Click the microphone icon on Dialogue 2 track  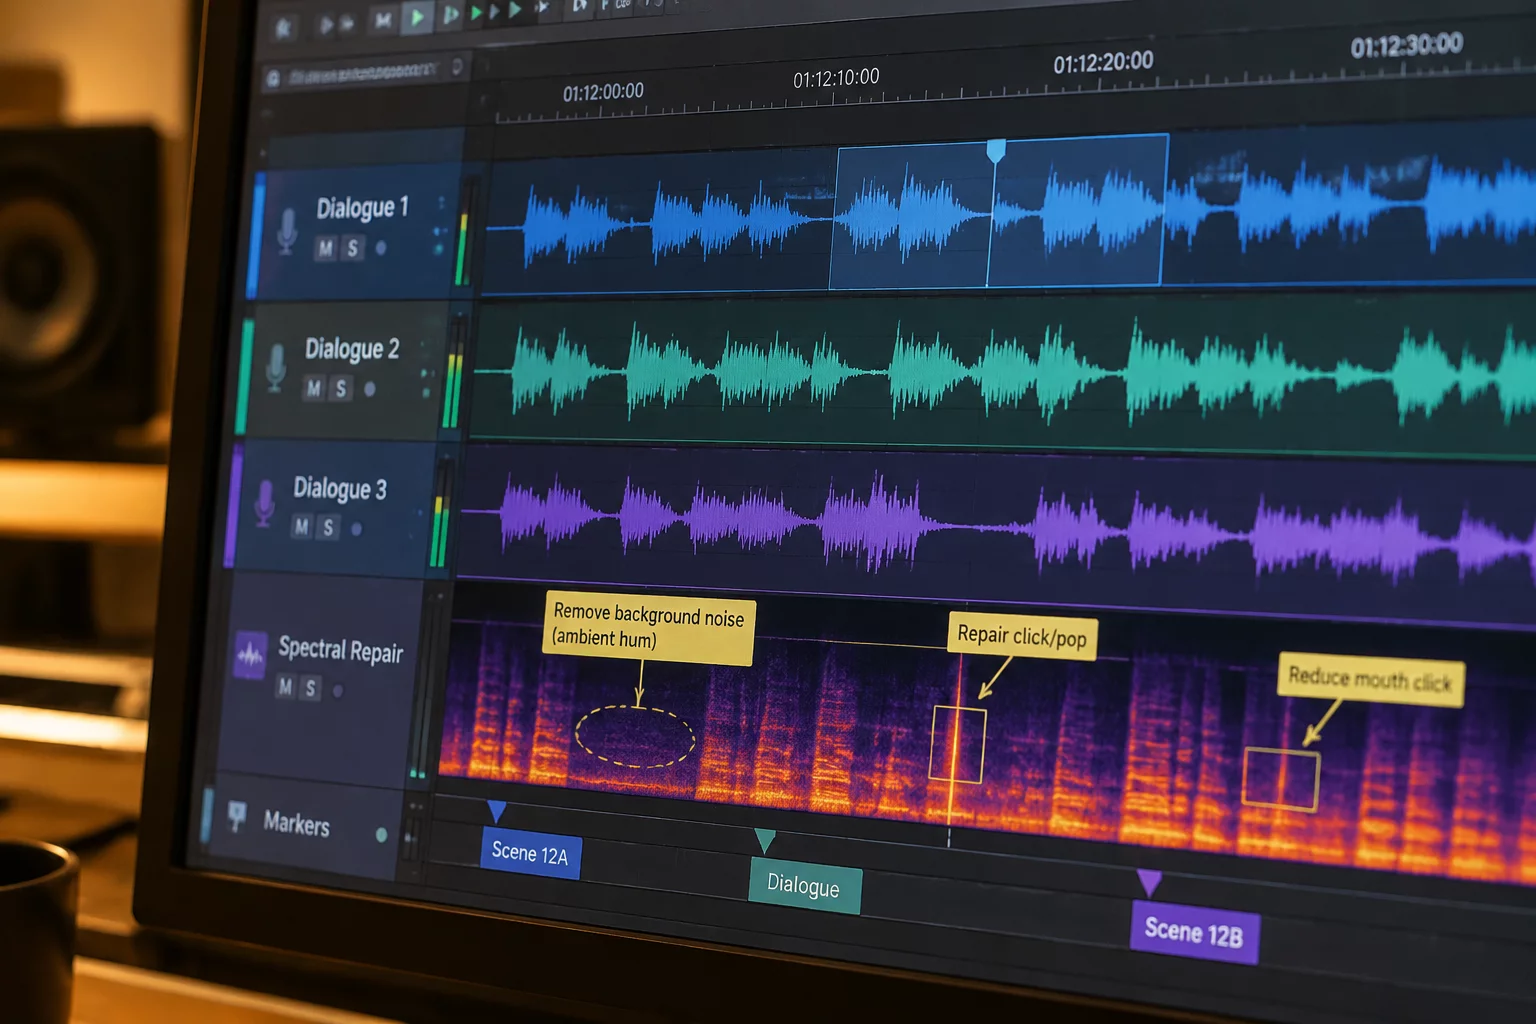tap(276, 368)
